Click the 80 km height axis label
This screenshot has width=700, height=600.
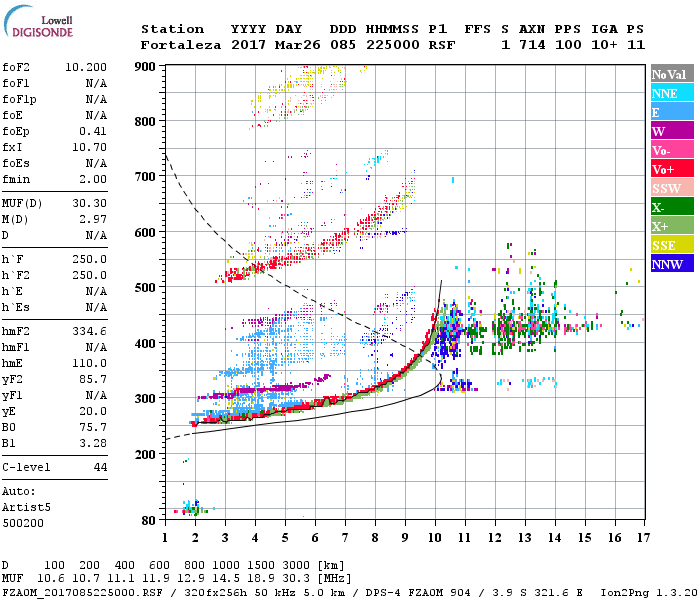coord(148,521)
